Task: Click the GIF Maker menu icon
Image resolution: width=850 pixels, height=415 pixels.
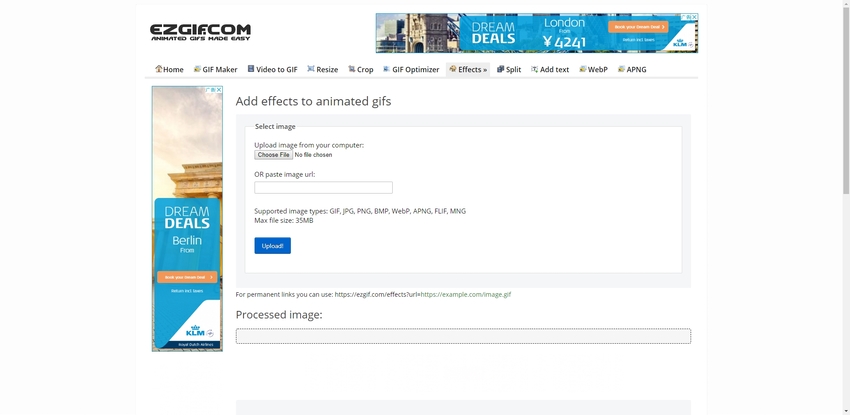Action: (198, 69)
